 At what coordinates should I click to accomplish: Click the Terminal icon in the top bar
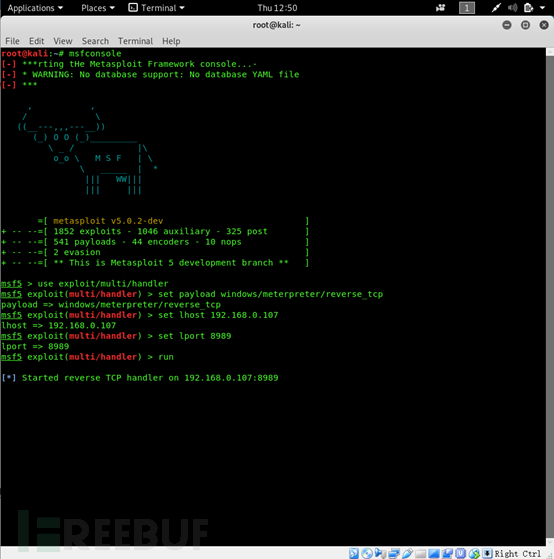133,7
